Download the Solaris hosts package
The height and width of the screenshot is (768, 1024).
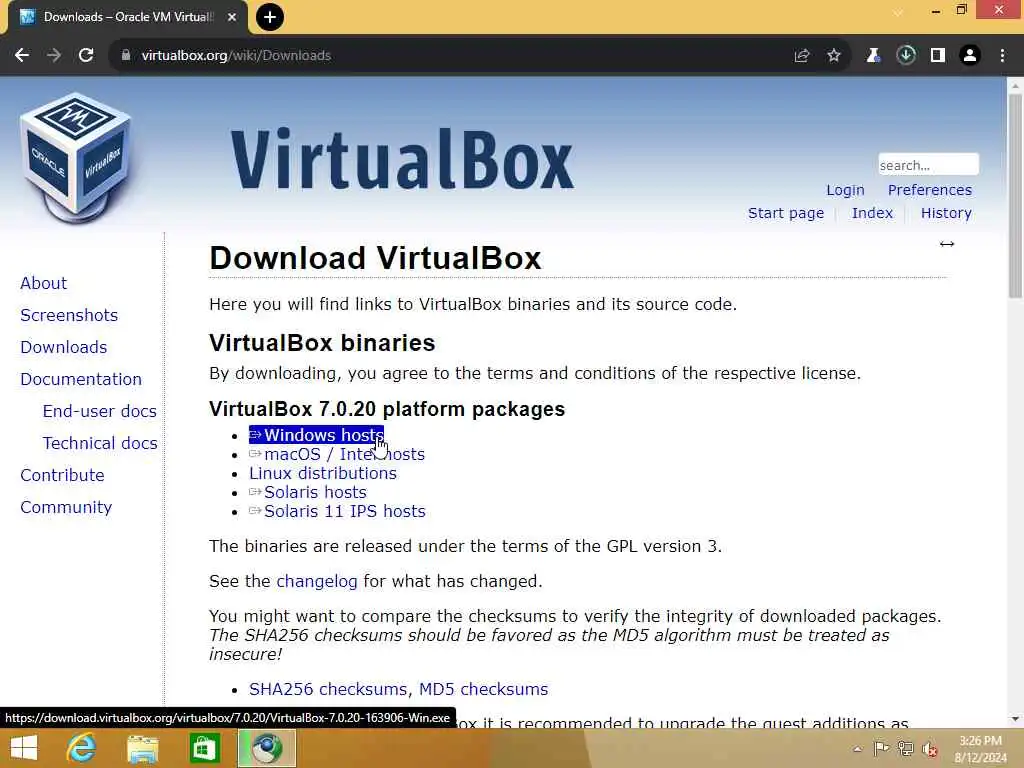click(308, 492)
